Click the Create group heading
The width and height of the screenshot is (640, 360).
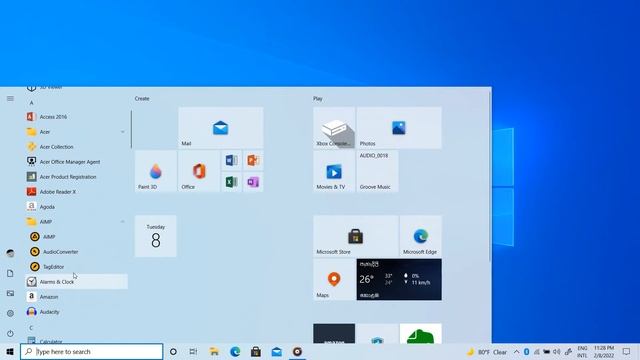point(142,99)
